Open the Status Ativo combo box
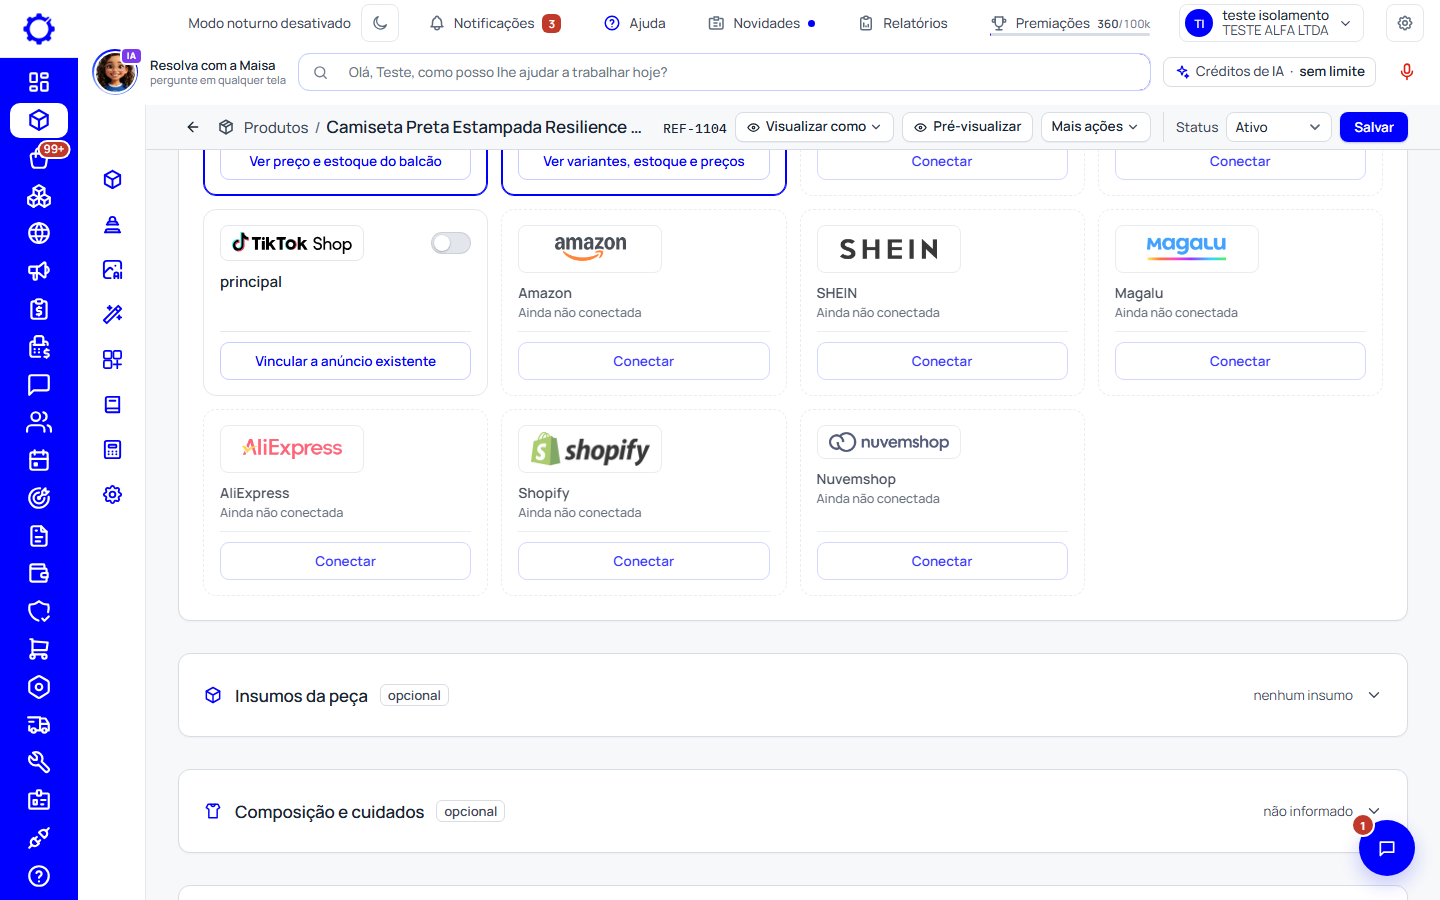Image resolution: width=1440 pixels, height=900 pixels. coord(1278,127)
